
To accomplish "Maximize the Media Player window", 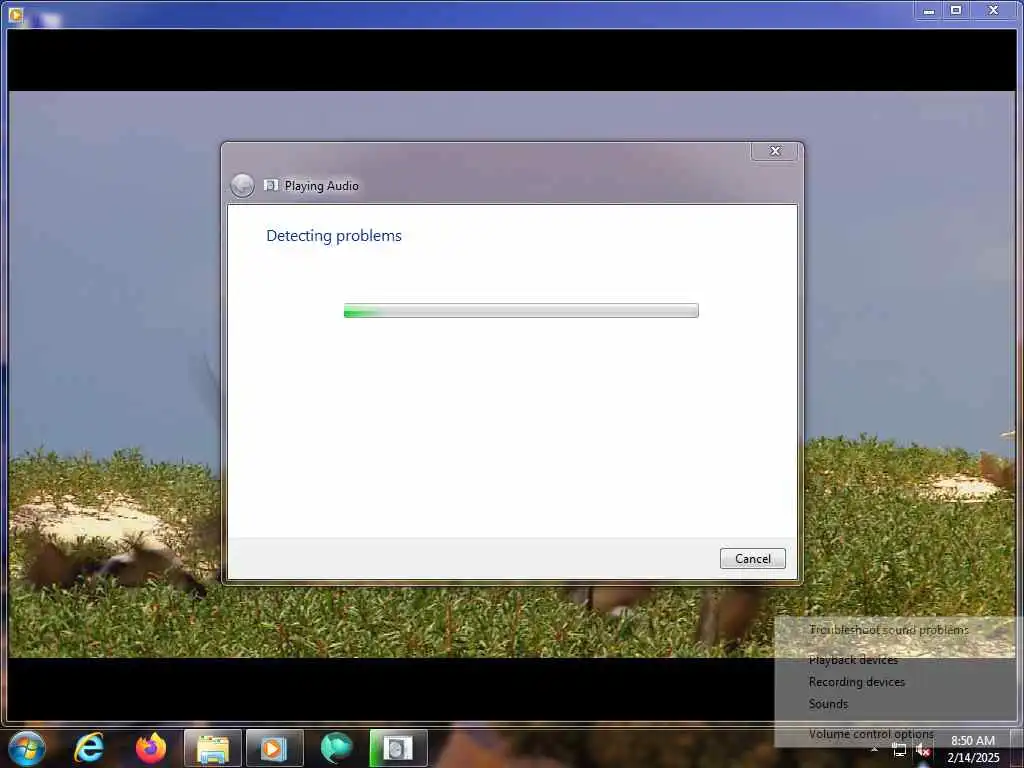I will point(956,10).
